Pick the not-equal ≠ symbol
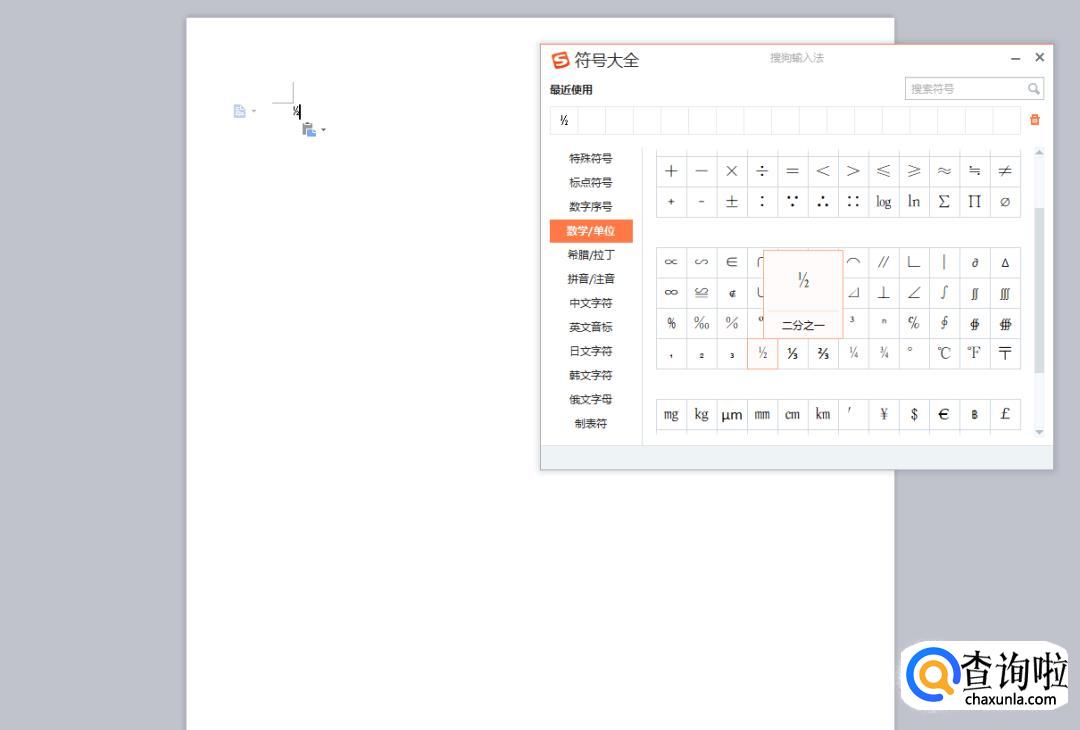The image size is (1080, 730). click(x=1005, y=171)
